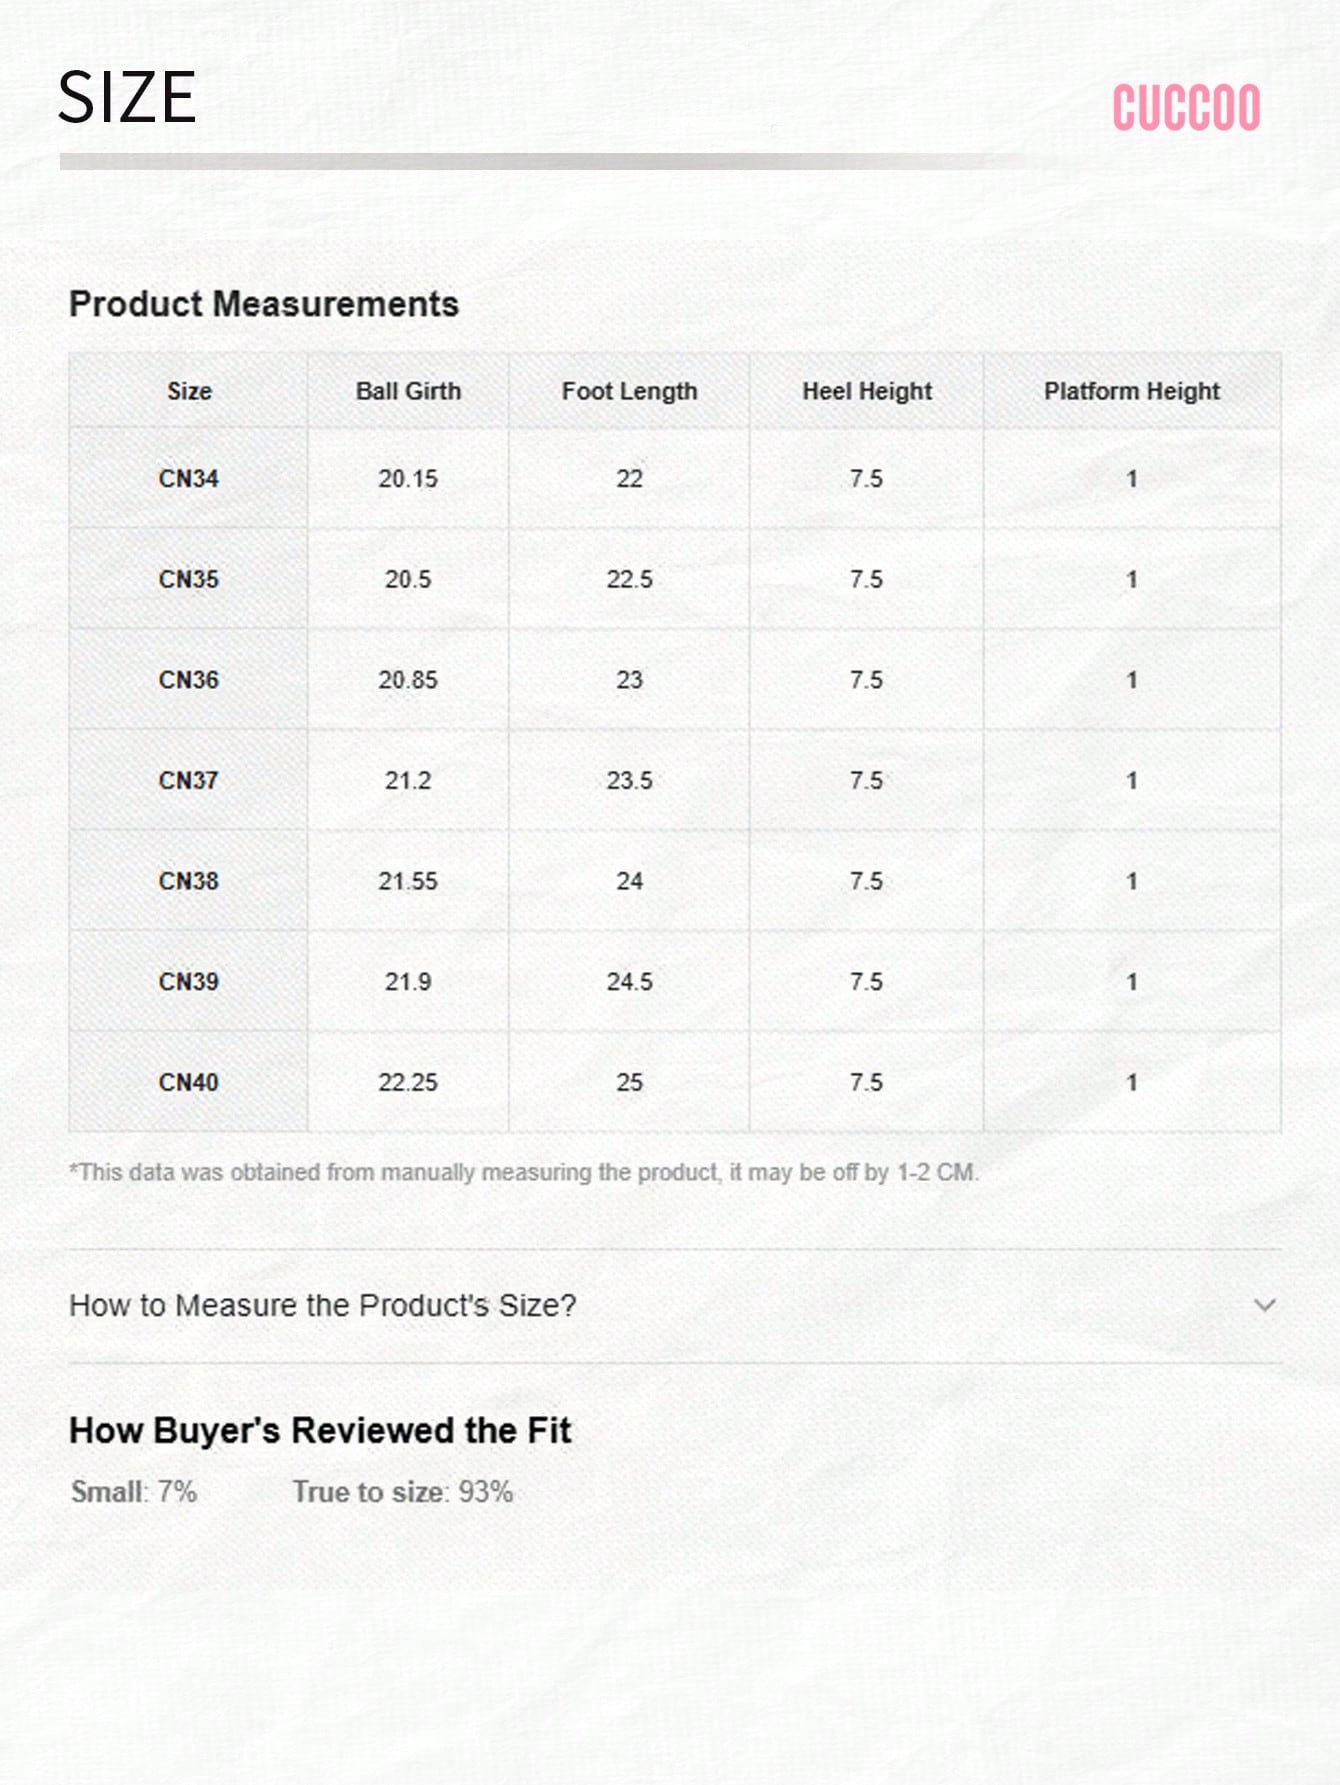Click the SIZE page title

pyautogui.click(x=127, y=98)
